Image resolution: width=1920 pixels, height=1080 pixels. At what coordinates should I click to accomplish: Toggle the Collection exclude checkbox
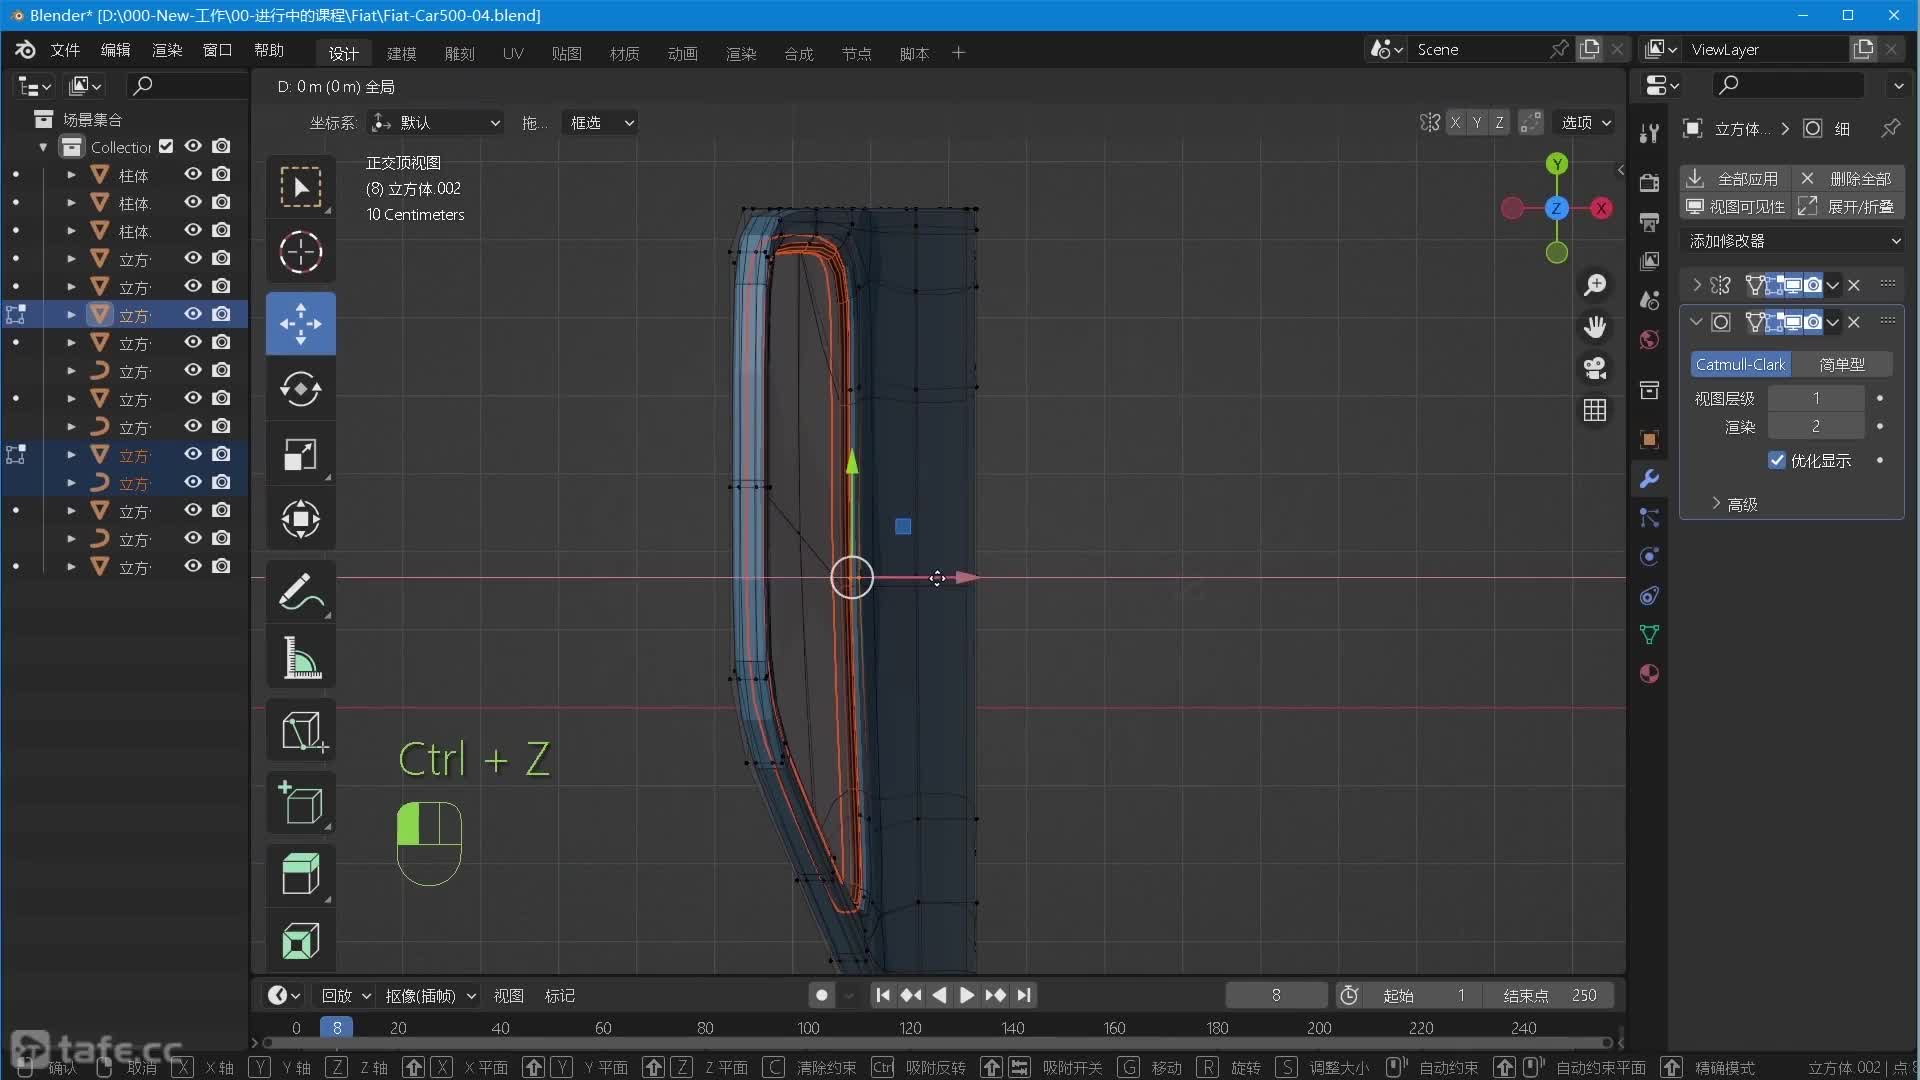point(166,146)
